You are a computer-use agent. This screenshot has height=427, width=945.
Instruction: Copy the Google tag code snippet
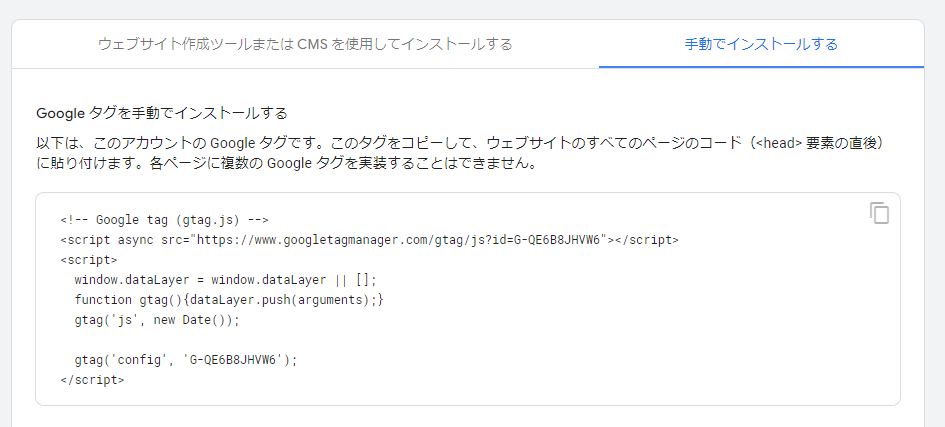879,213
